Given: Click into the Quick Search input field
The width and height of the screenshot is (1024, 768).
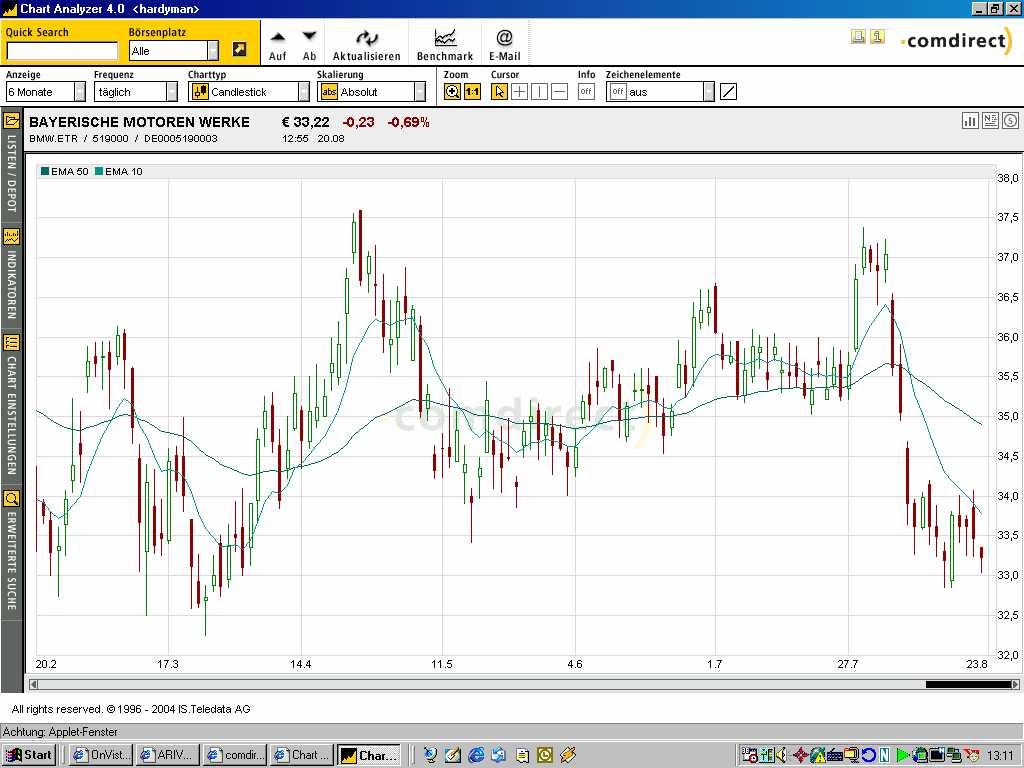Looking at the screenshot, I should coord(62,51).
